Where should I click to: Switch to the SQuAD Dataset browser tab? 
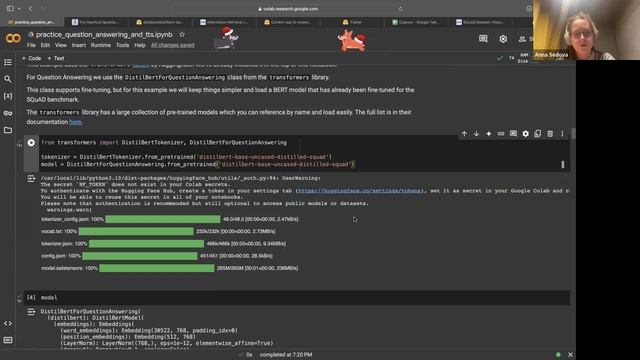pos(480,22)
